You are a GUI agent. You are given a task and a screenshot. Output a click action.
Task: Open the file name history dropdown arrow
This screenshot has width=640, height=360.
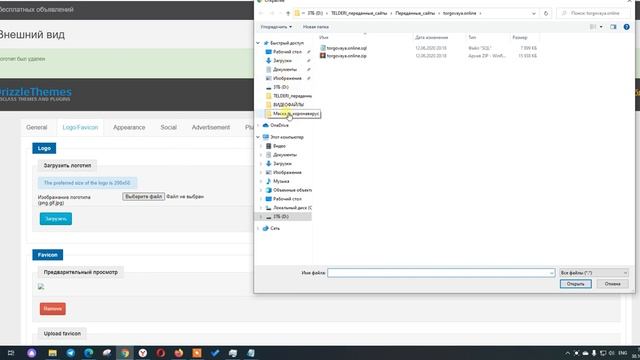click(551, 273)
